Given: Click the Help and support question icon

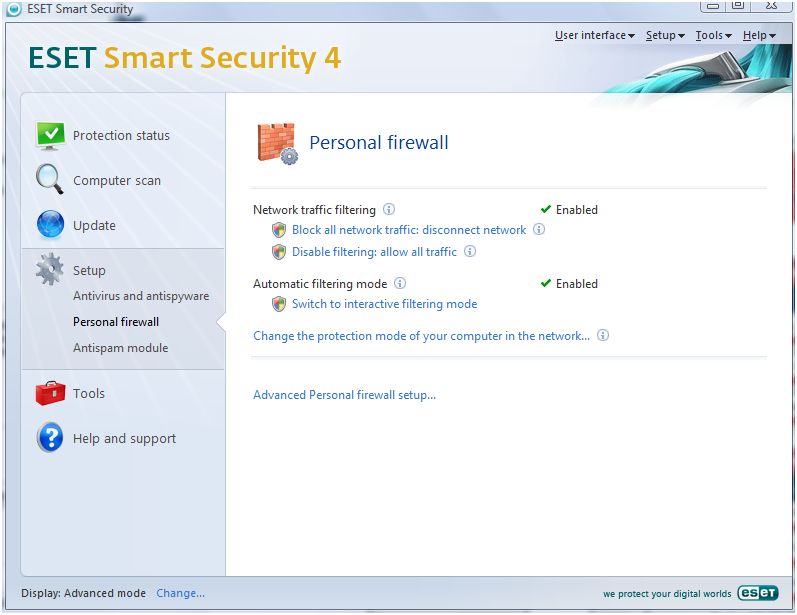Looking at the screenshot, I should pos(50,438).
